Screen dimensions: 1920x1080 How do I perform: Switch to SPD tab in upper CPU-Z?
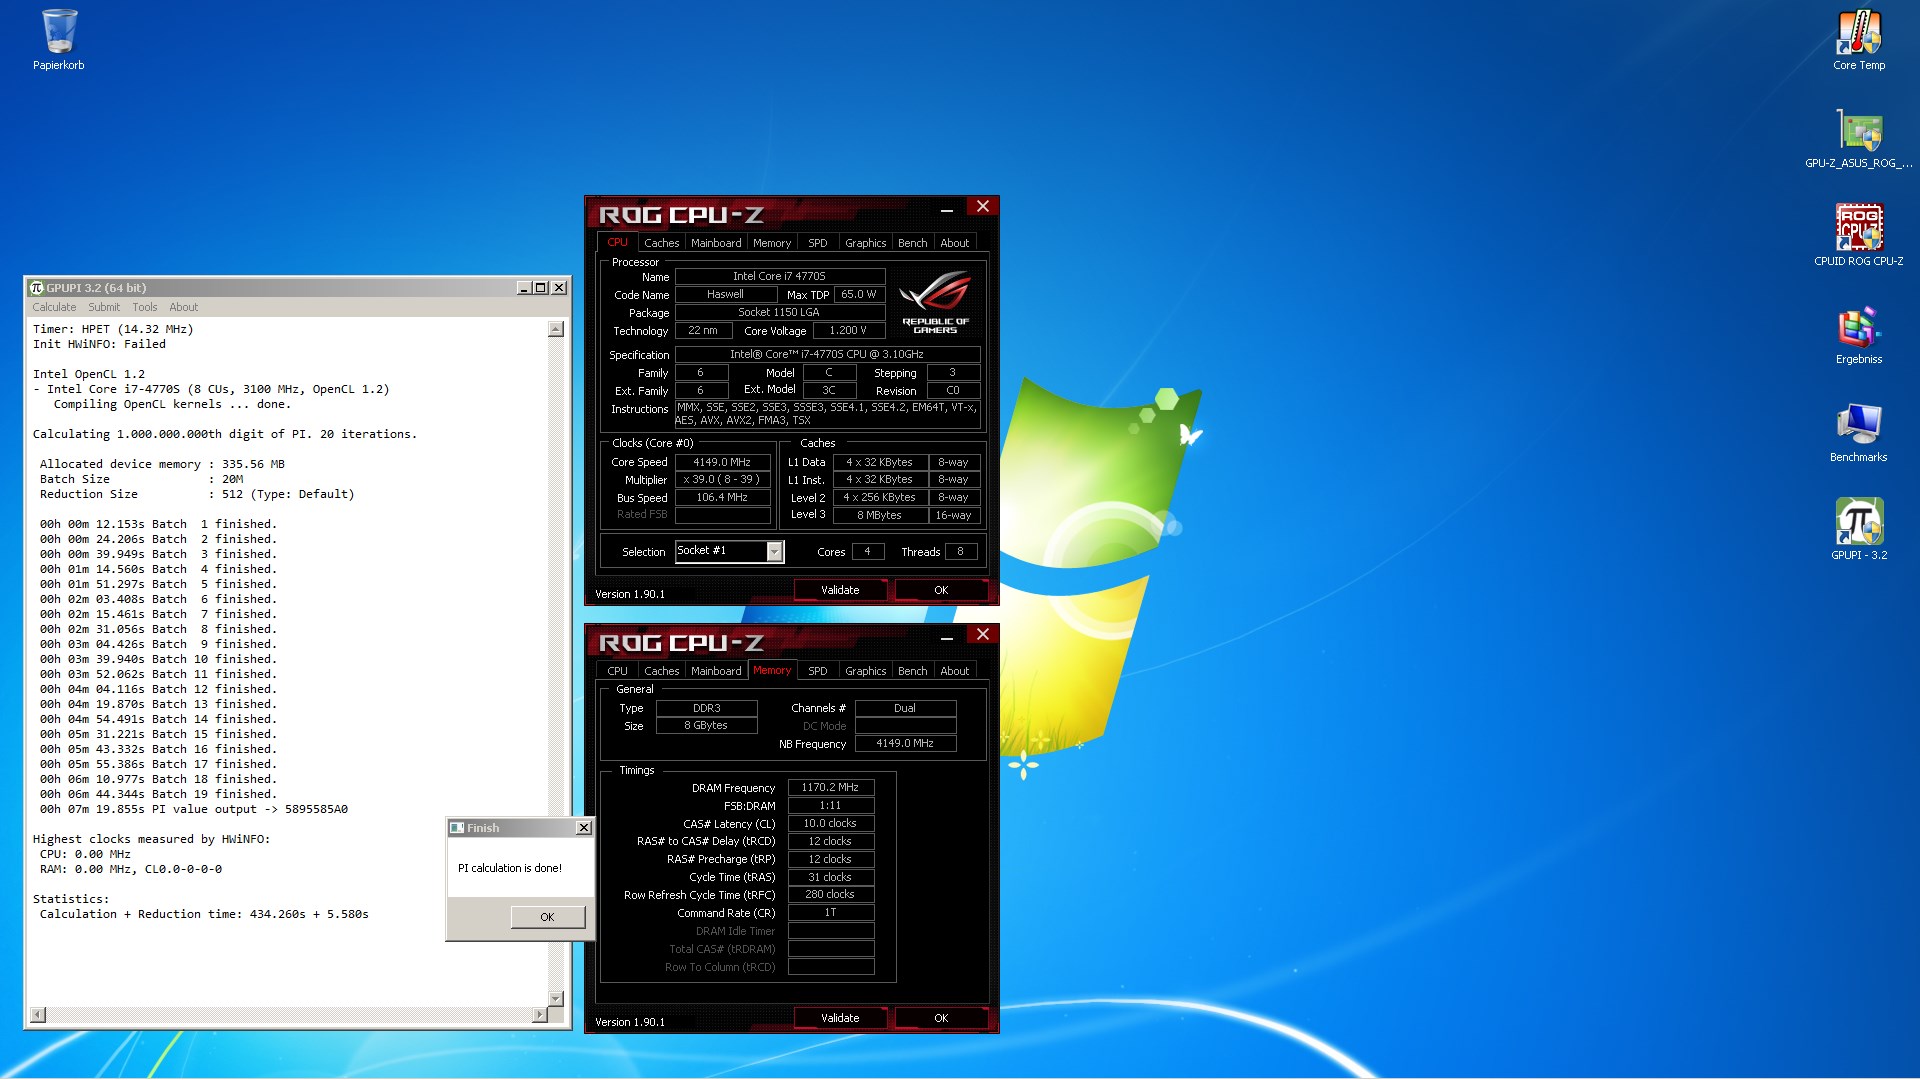(x=818, y=243)
